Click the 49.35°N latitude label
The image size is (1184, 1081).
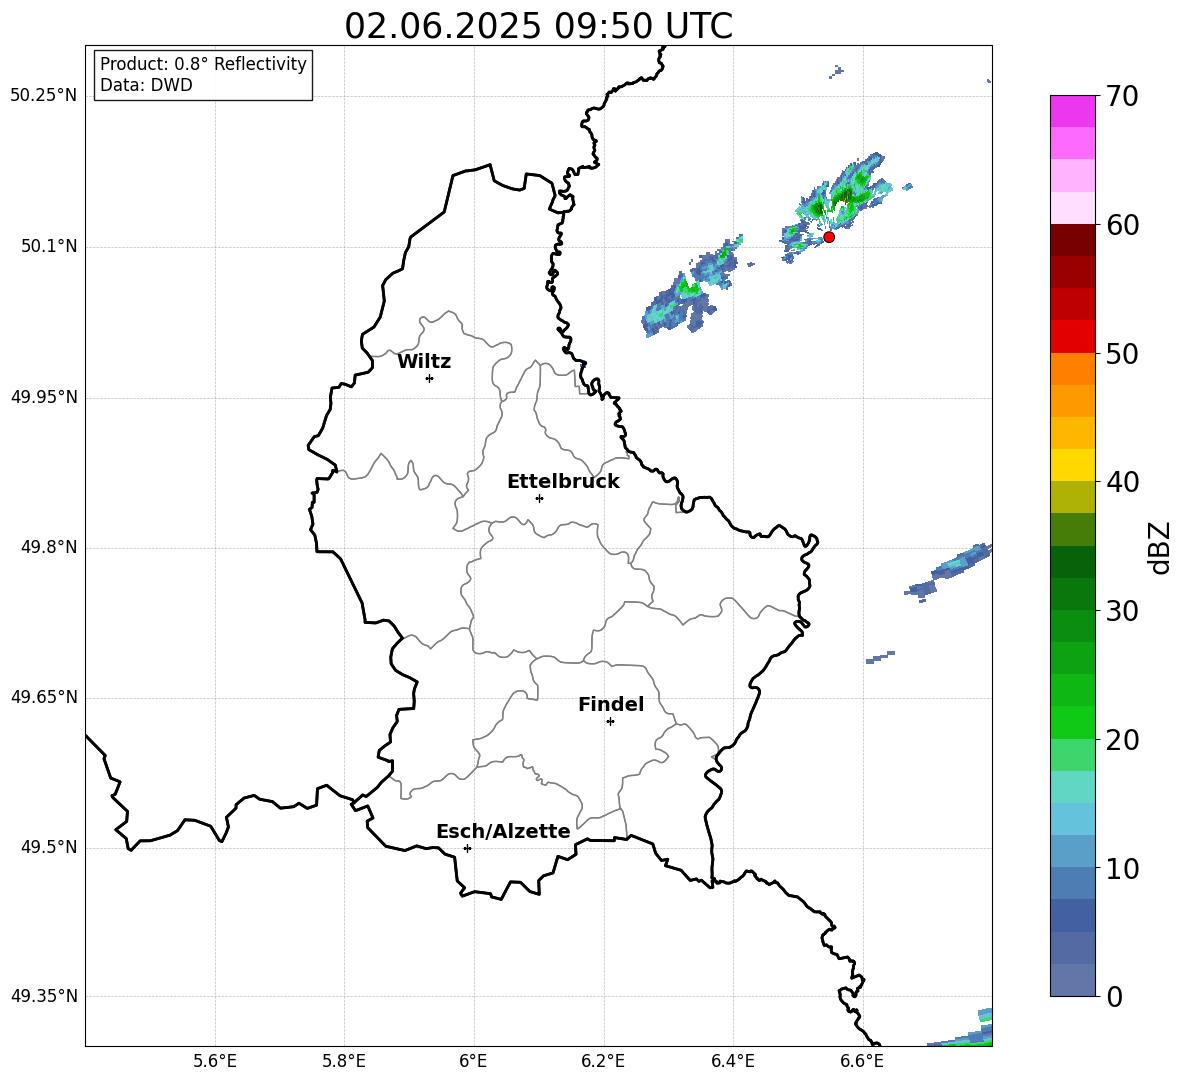[44, 996]
